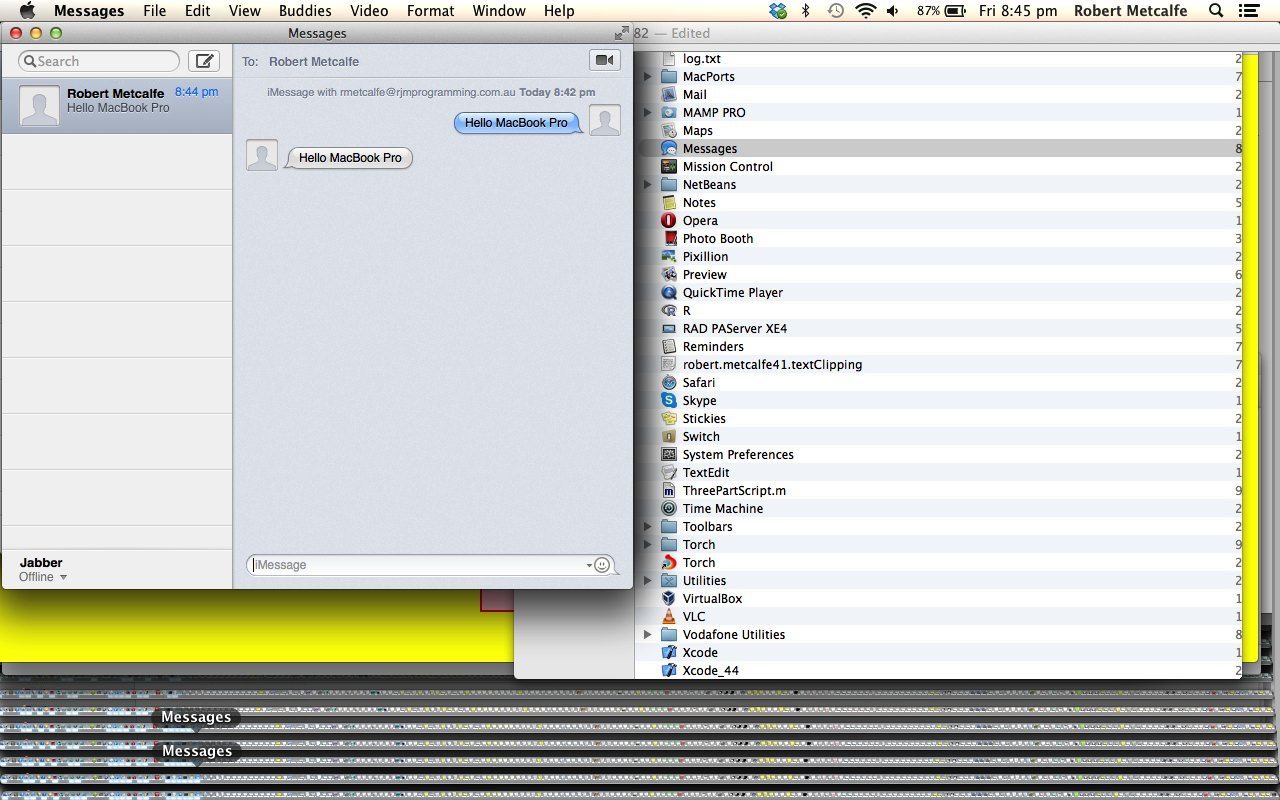This screenshot has width=1280, height=800.
Task: Click the TextEdit icon
Action: point(669,472)
